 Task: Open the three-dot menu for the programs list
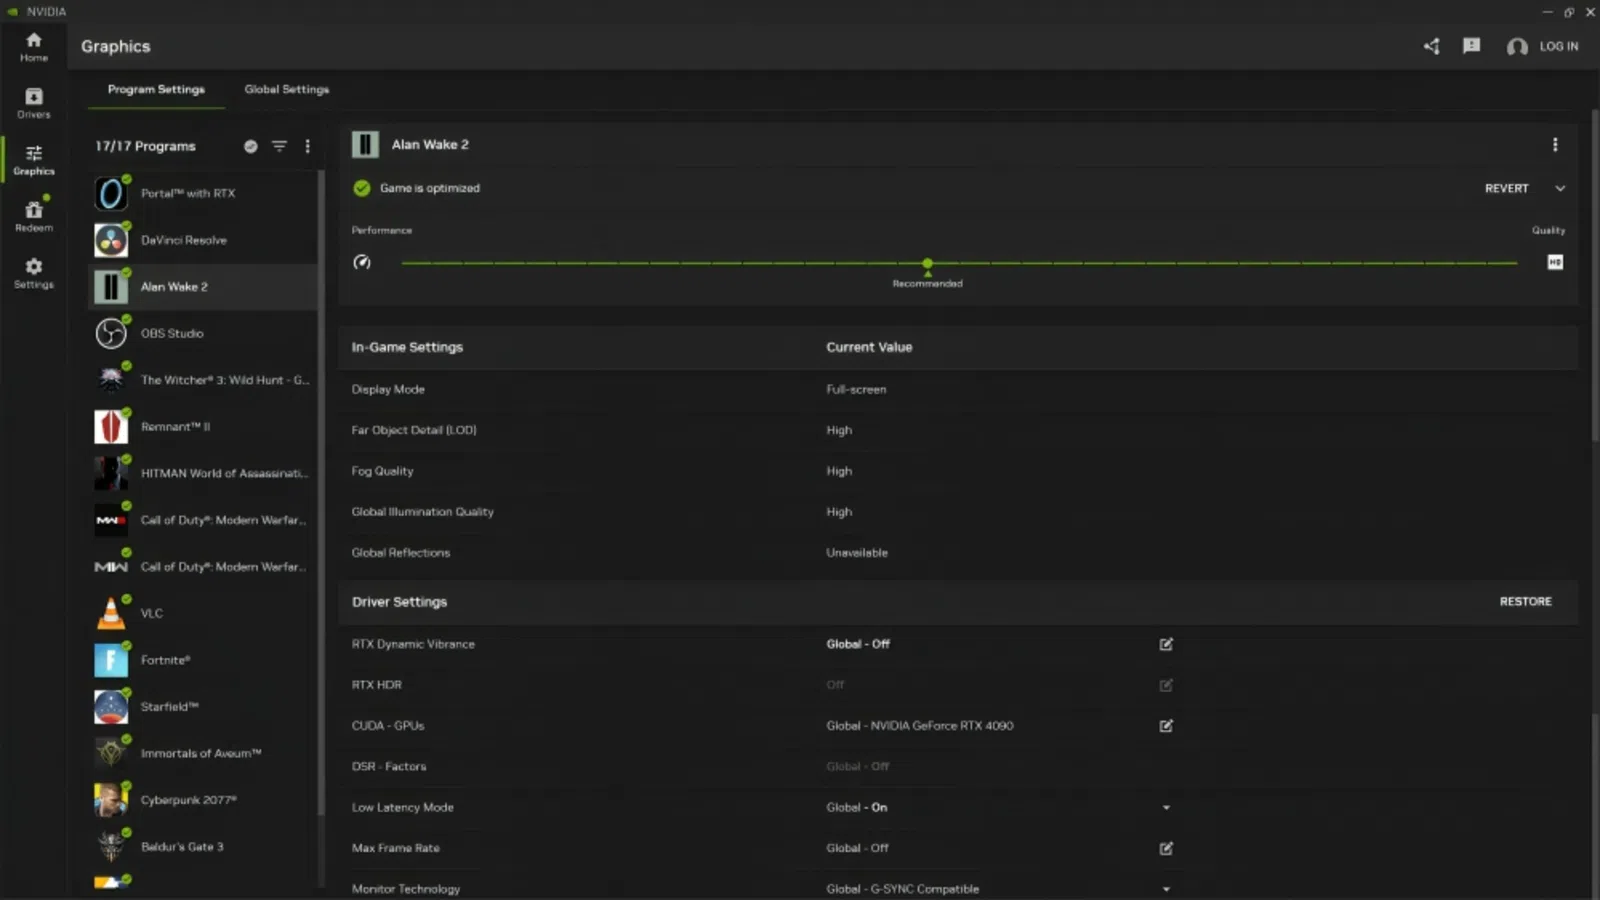click(307, 146)
